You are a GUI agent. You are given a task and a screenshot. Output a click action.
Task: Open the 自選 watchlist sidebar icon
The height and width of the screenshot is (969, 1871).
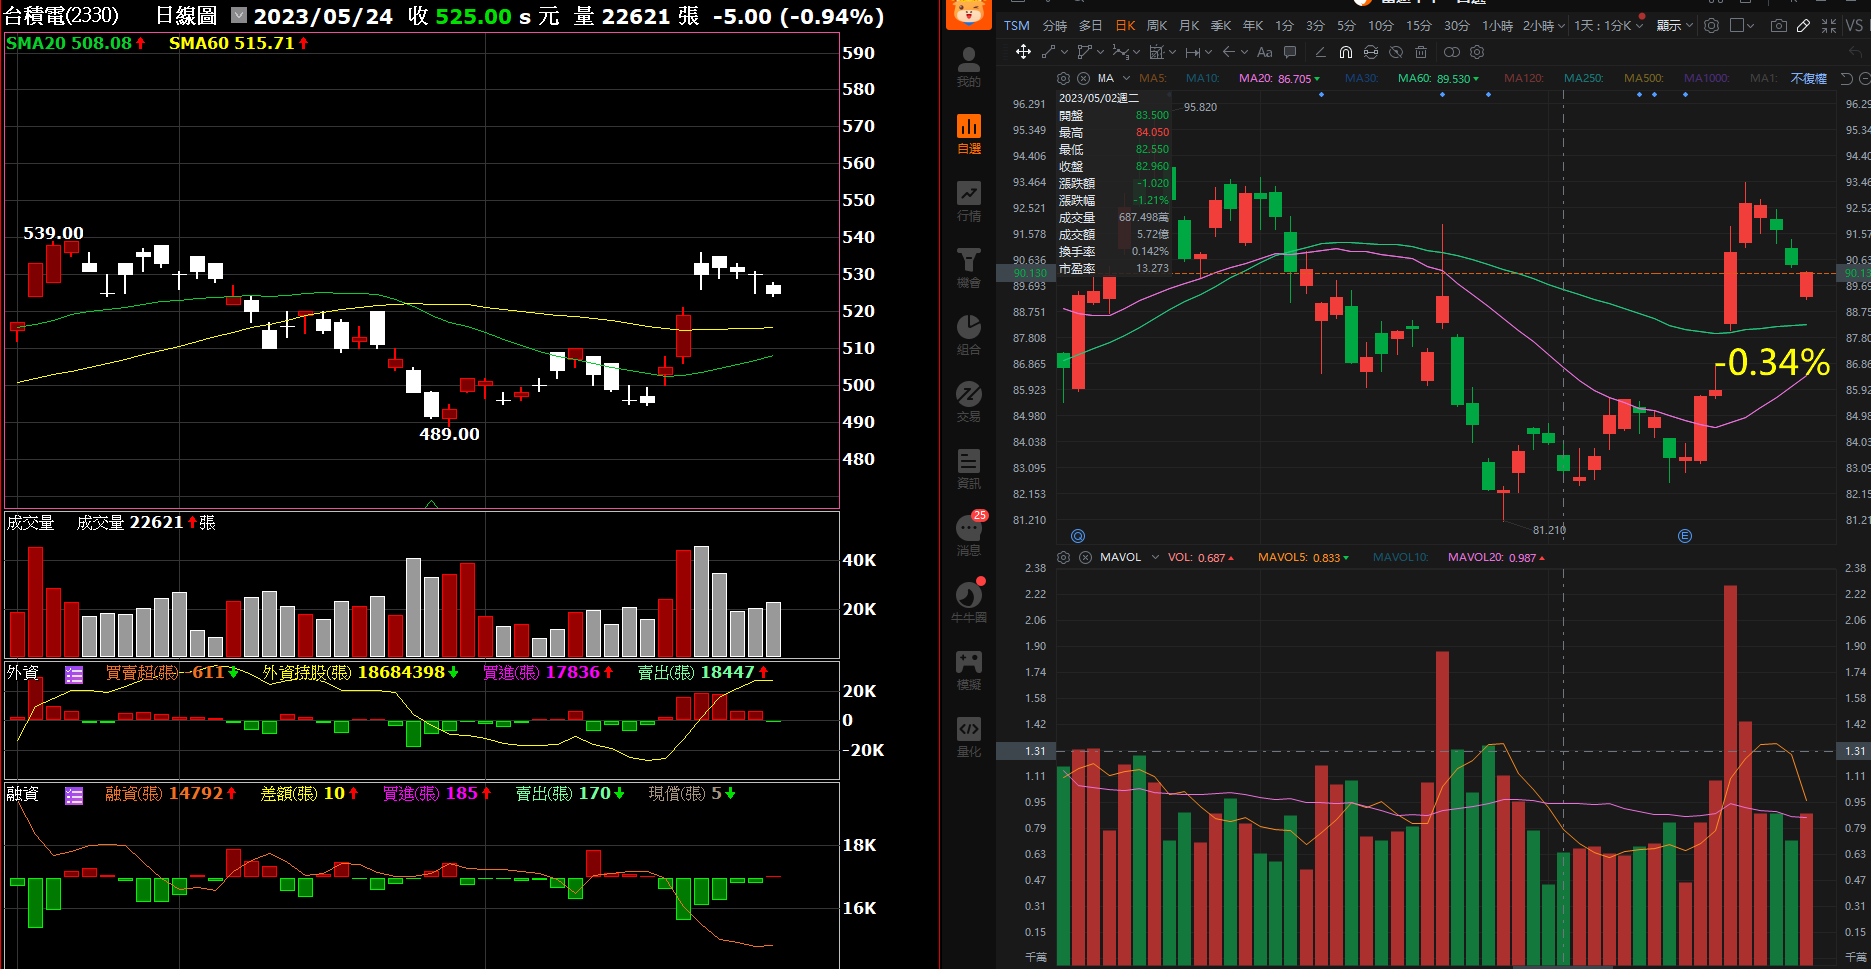(x=969, y=134)
